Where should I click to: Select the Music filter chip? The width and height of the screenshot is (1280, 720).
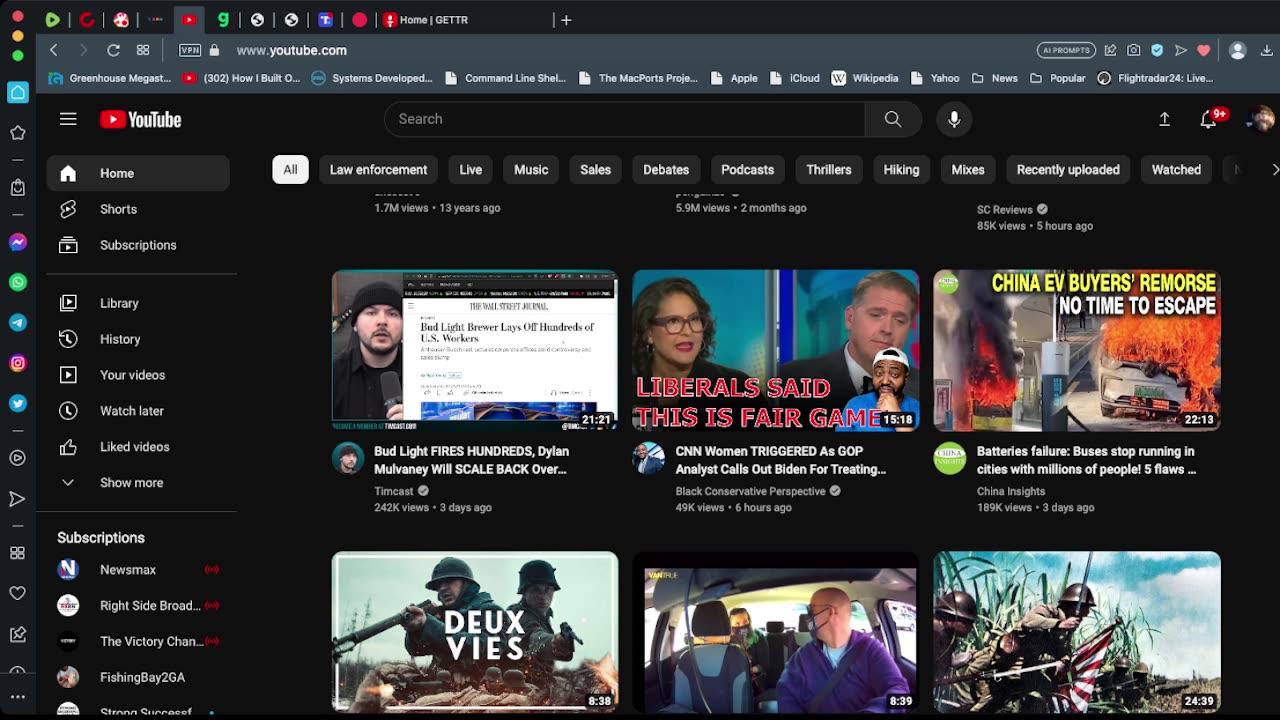(531, 170)
